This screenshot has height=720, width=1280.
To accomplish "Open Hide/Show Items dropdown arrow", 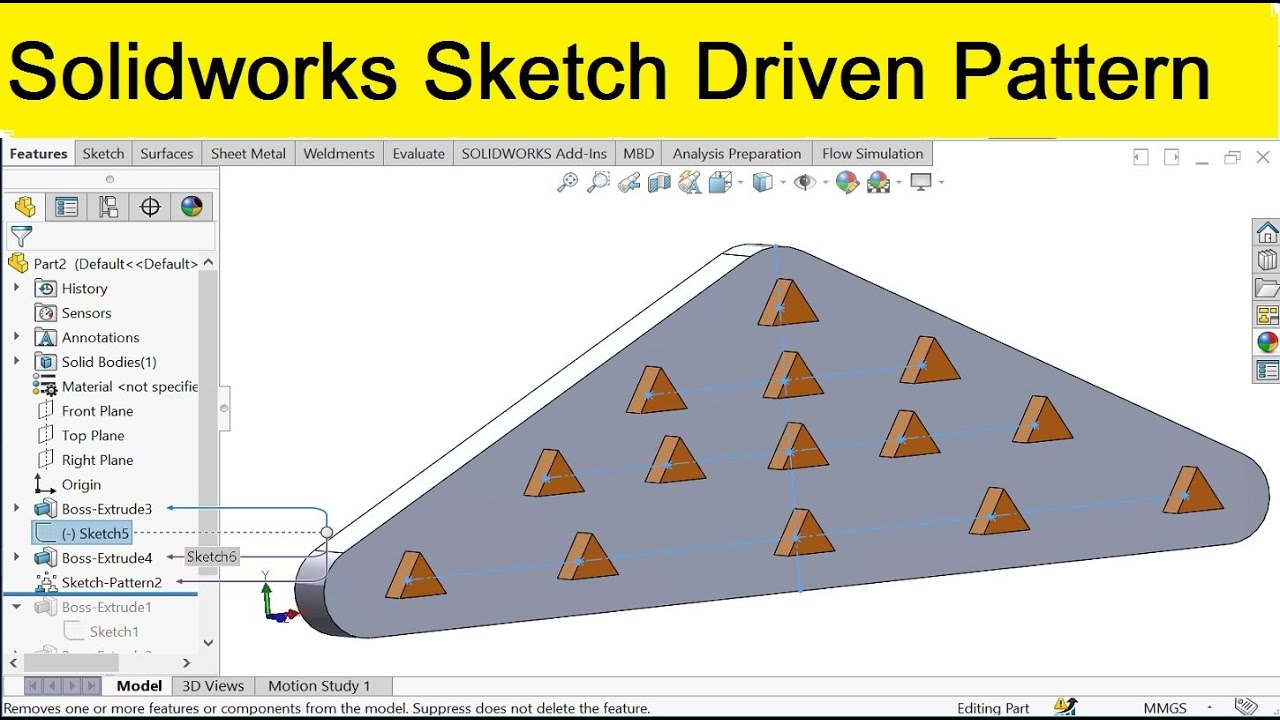I will click(824, 182).
